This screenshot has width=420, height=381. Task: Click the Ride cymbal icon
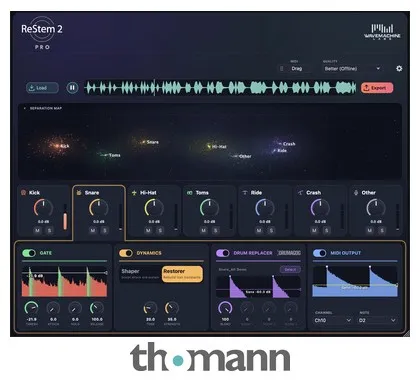(245, 193)
